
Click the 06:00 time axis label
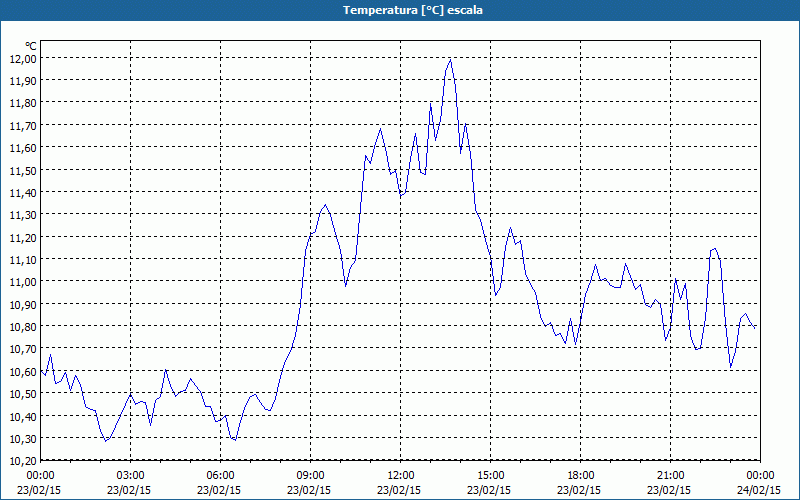click(220, 476)
